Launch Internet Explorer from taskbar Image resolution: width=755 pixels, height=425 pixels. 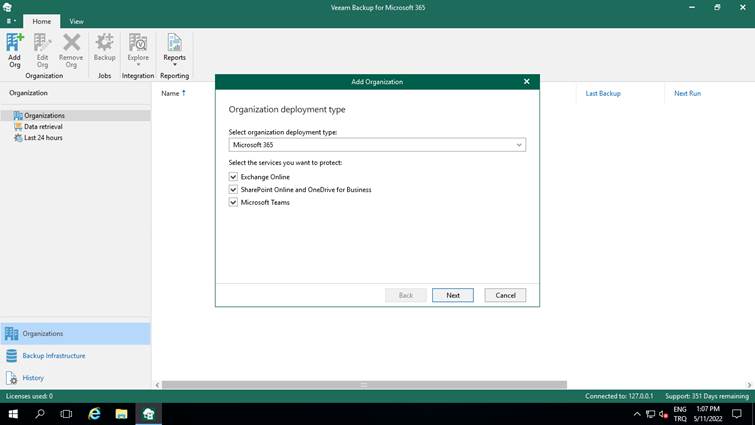coord(94,414)
